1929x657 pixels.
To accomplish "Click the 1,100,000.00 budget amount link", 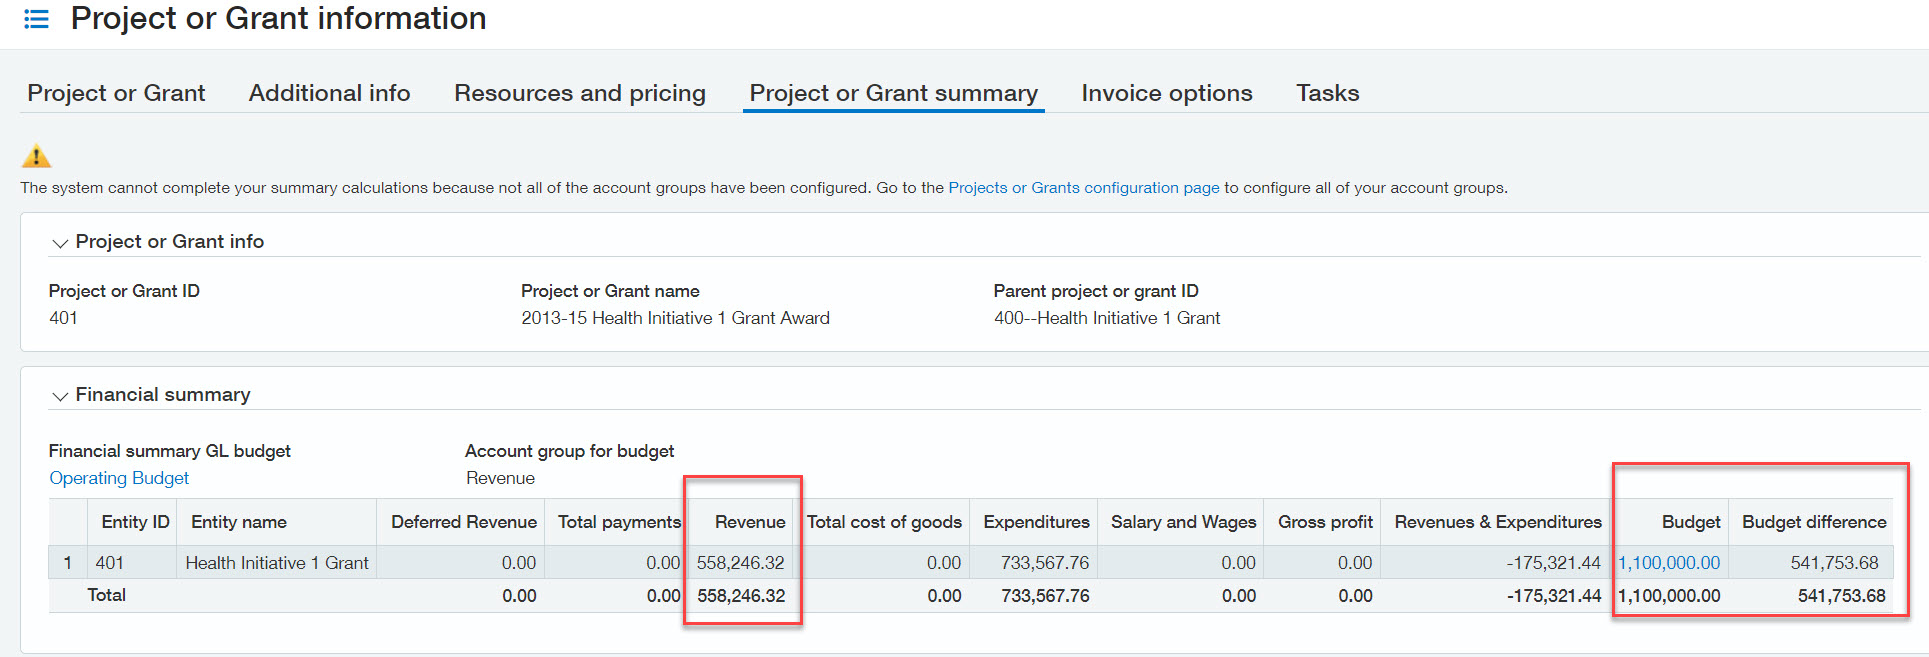I will [x=1668, y=563].
